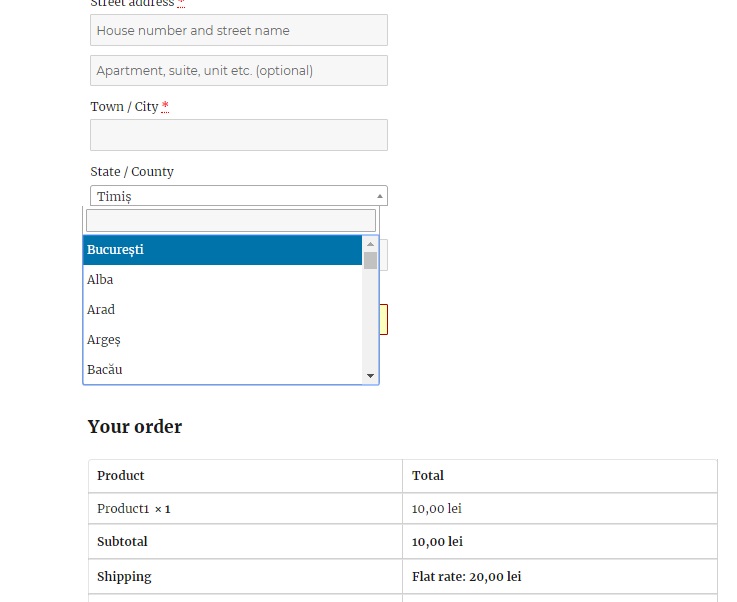Choose Bacău in the county list
Screen dimensions: 737x602
click(x=222, y=370)
